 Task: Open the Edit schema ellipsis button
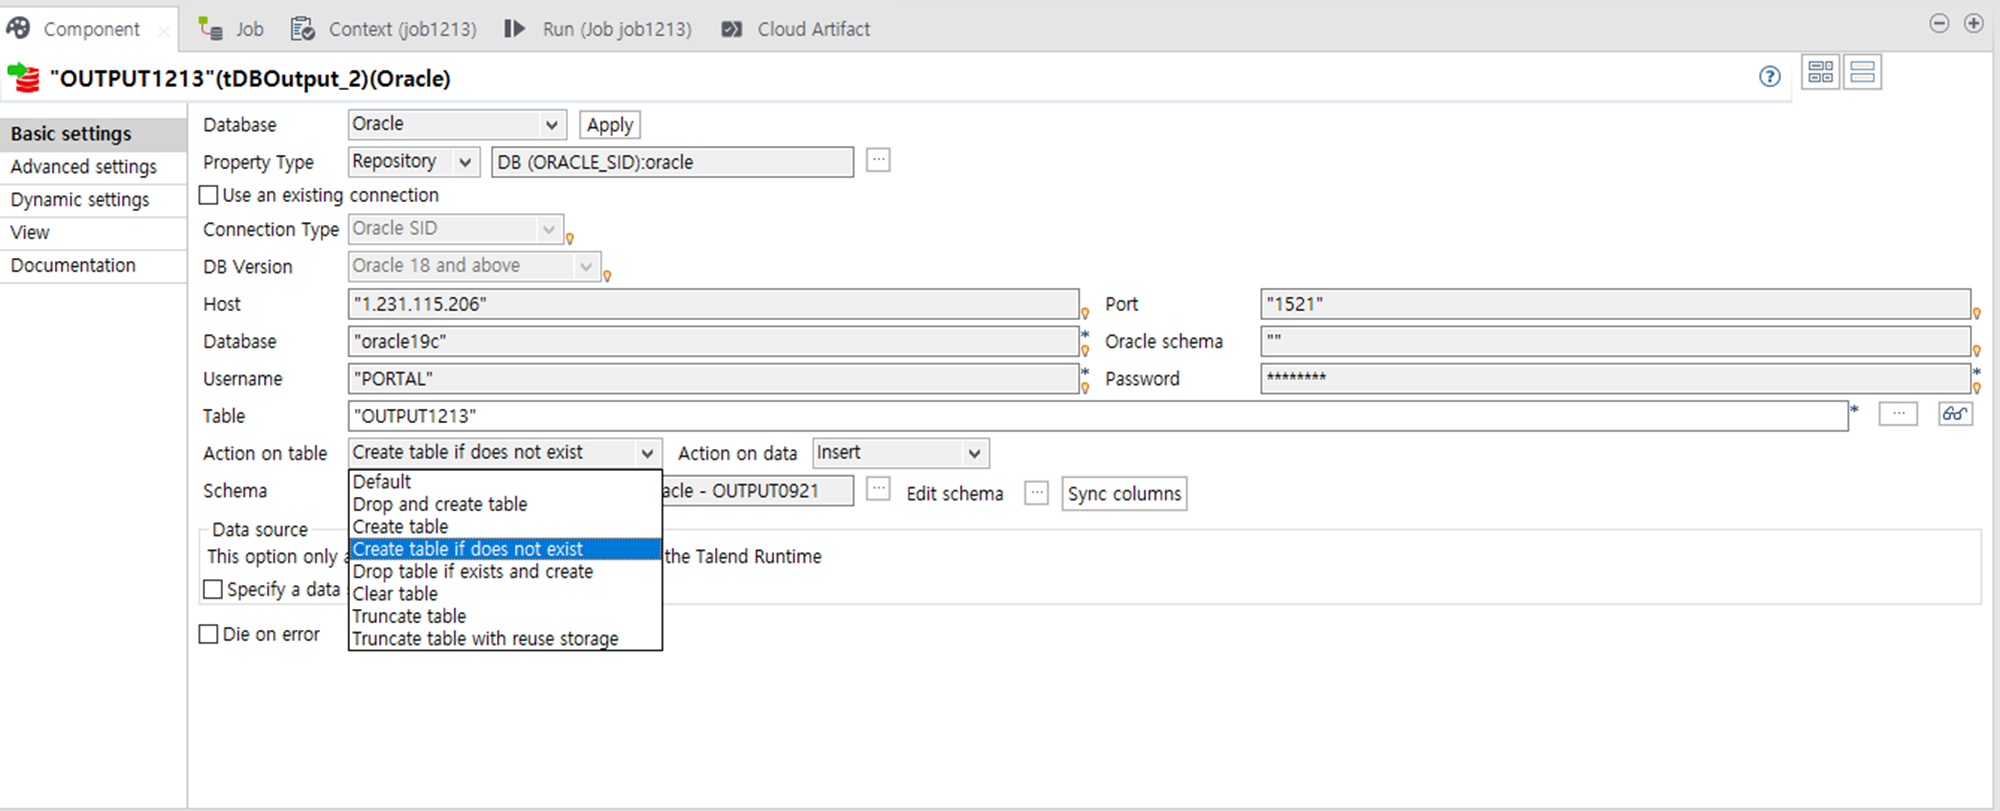click(x=1036, y=493)
